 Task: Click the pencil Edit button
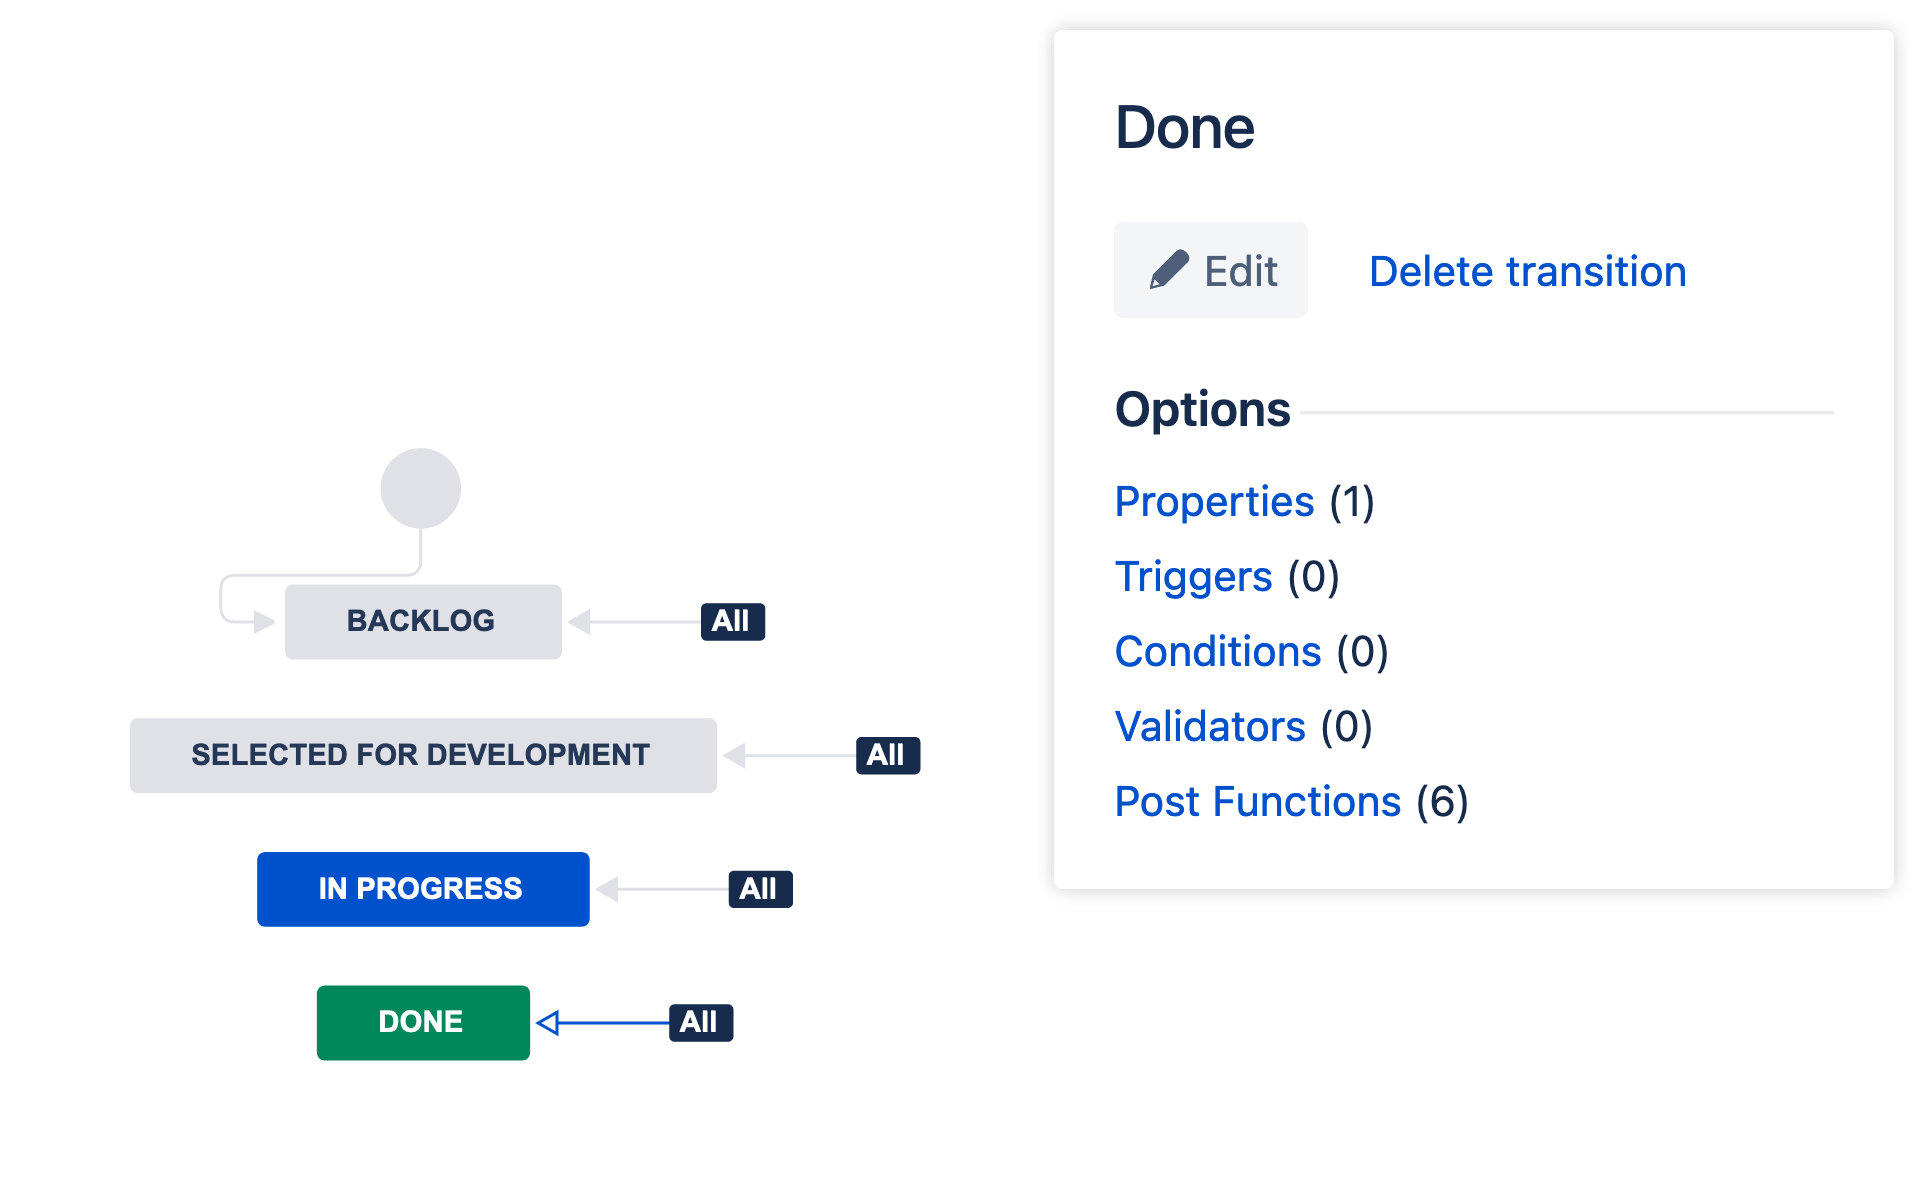(x=1210, y=271)
